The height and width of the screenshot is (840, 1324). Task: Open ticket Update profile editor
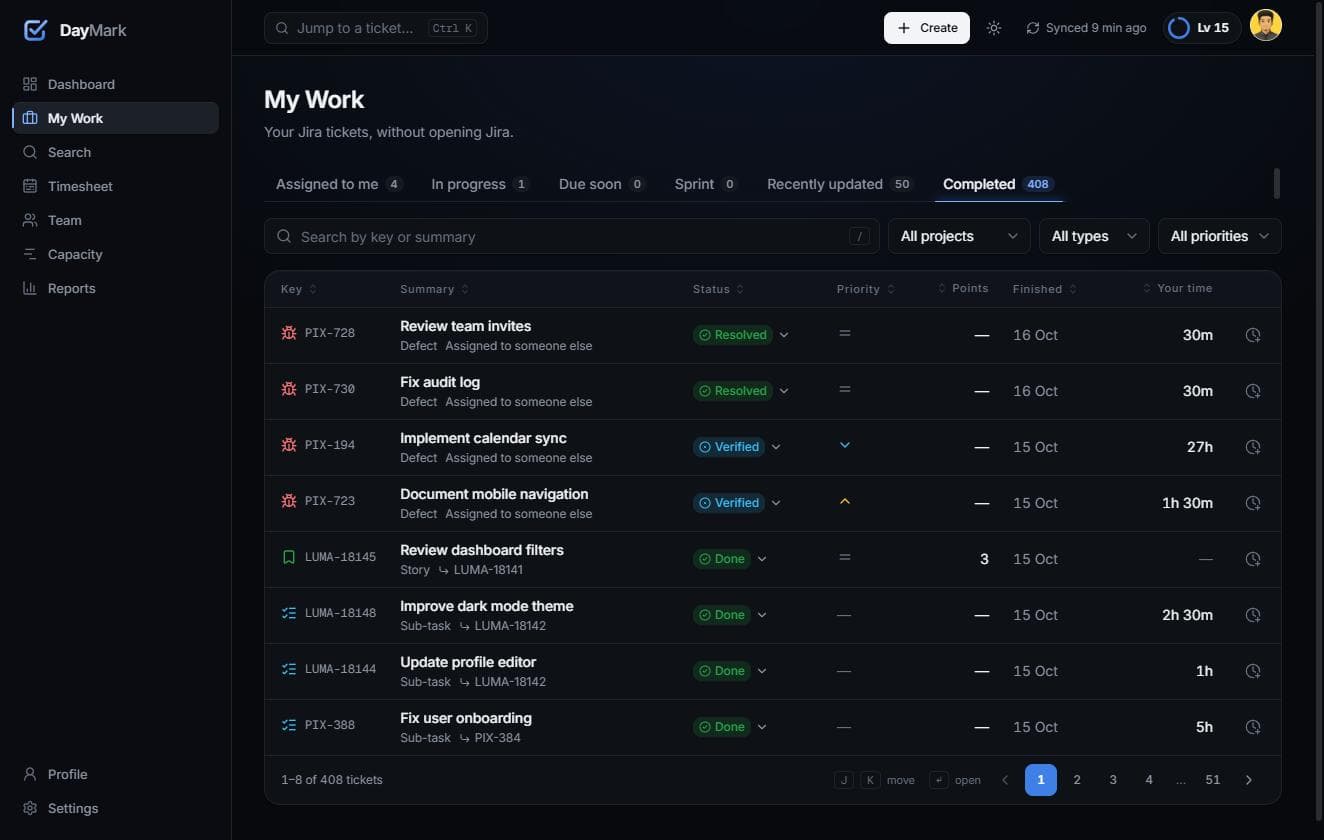(468, 662)
